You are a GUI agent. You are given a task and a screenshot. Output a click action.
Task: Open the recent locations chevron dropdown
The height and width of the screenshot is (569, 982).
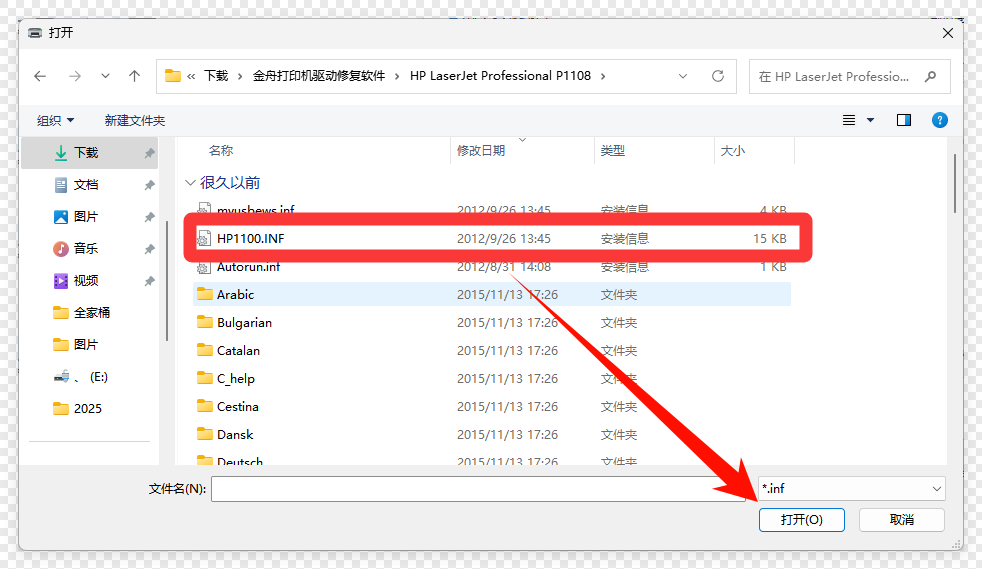[x=105, y=76]
